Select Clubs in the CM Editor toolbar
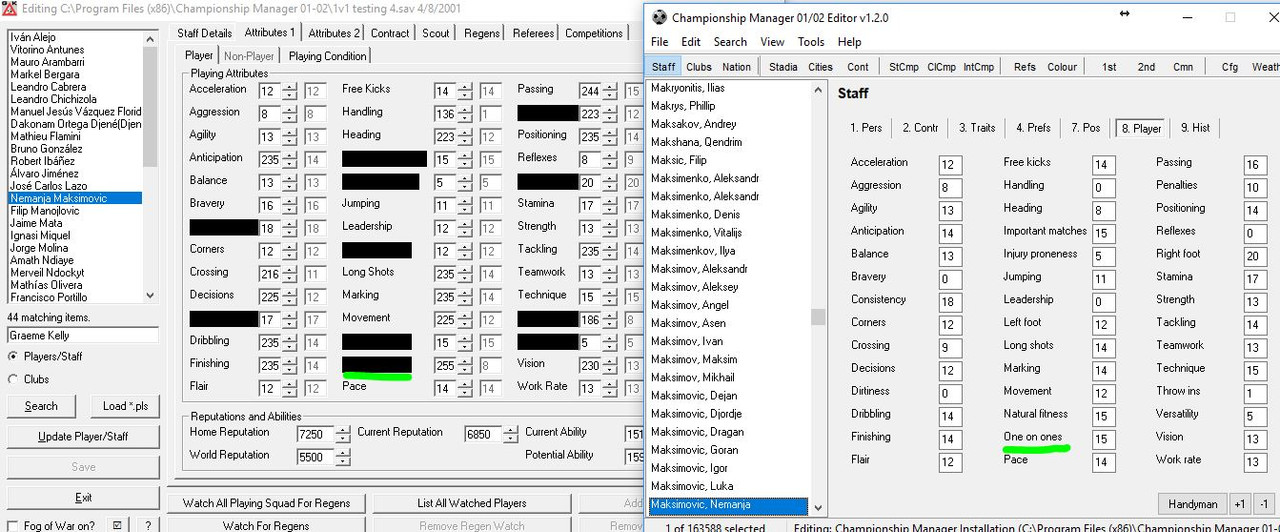The width and height of the screenshot is (1280, 532). (x=699, y=67)
